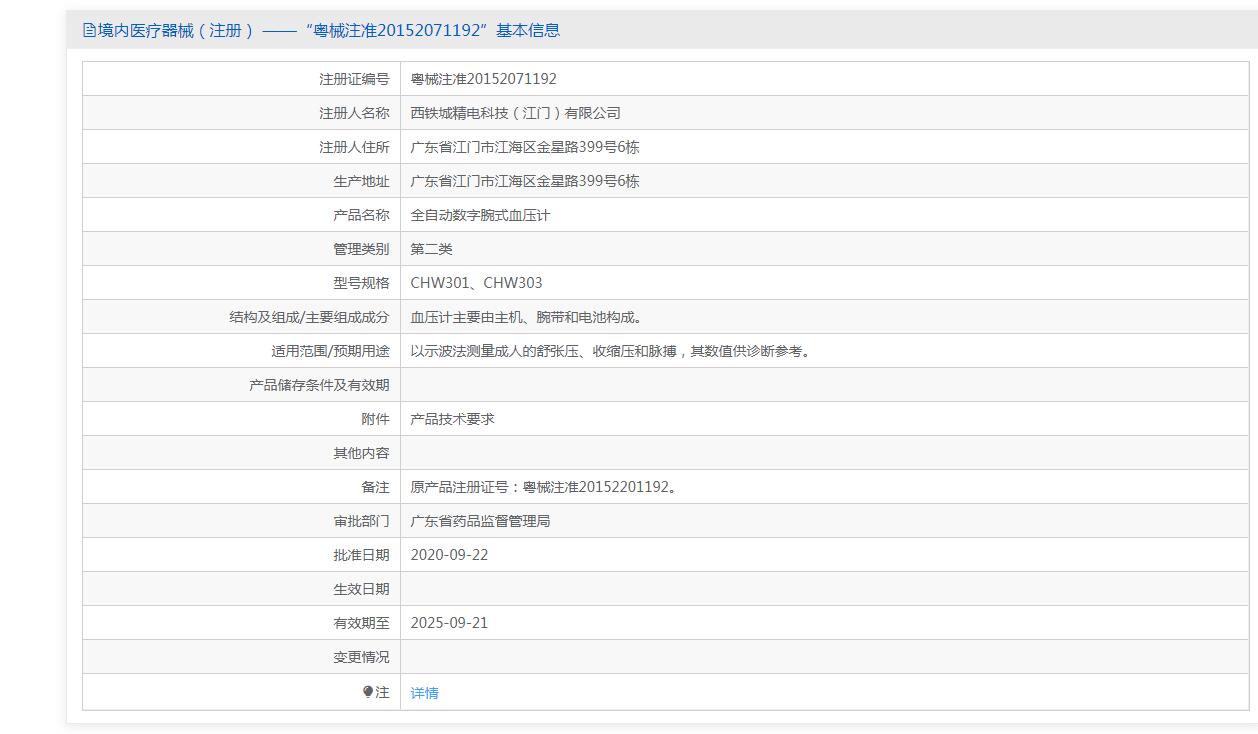Select the 广东省药品监督管理局 value
Viewport: 1258px width, 734px height.
point(481,521)
